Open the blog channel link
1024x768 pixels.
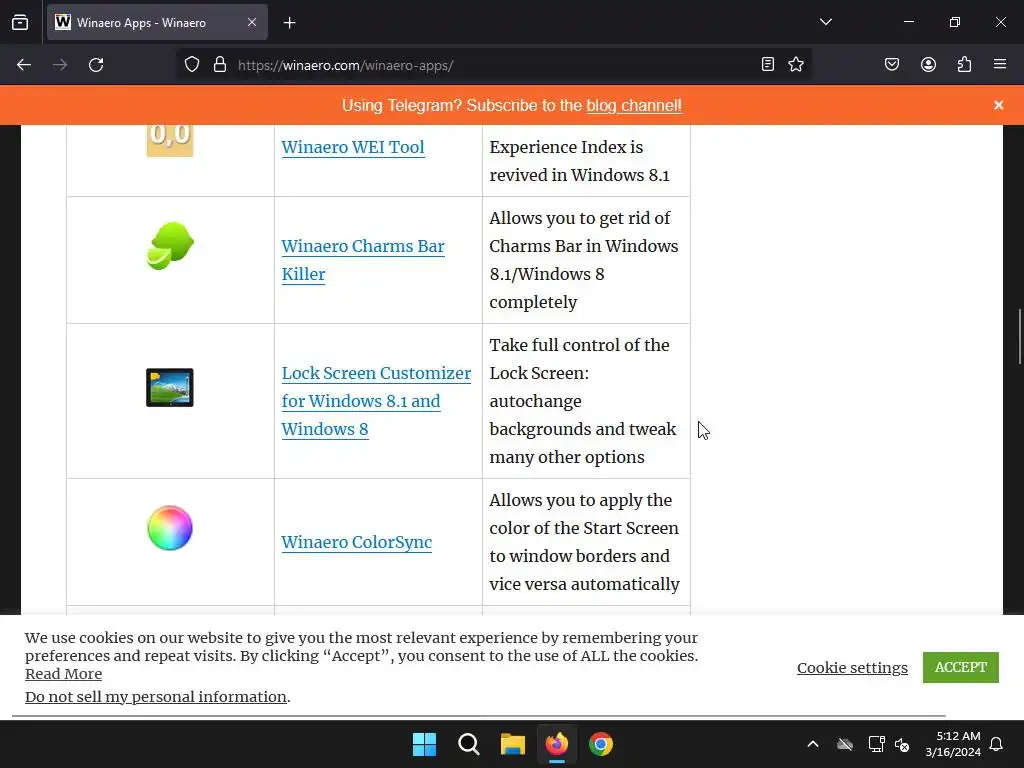click(633, 105)
